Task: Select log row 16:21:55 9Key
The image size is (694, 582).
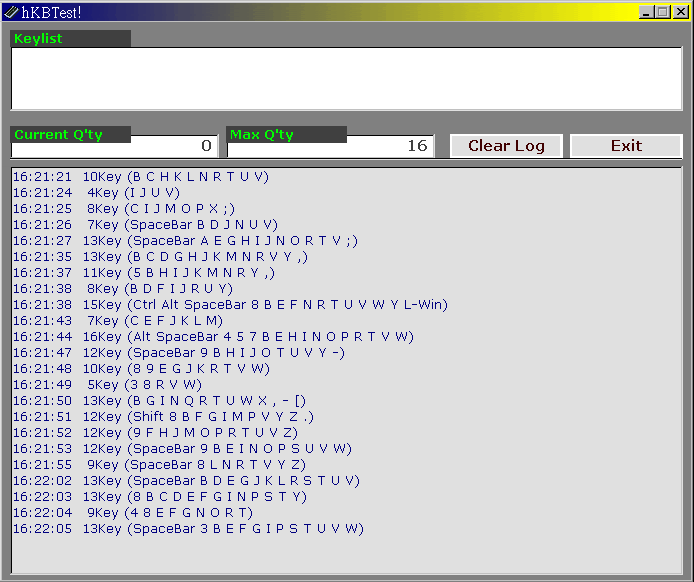Action: pos(159,465)
